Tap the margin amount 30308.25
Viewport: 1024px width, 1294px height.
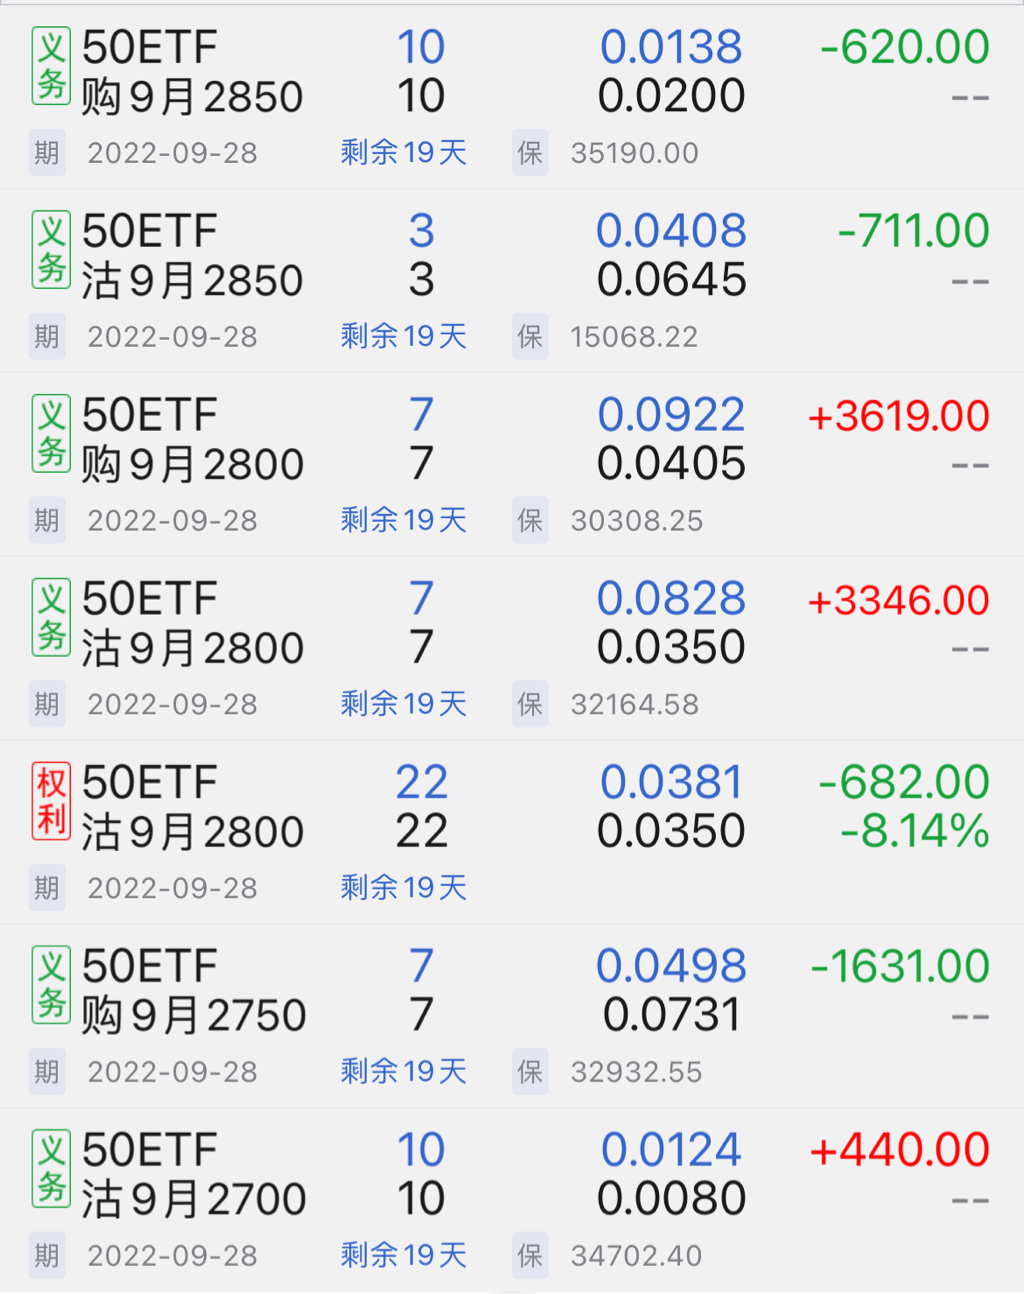pos(636,521)
